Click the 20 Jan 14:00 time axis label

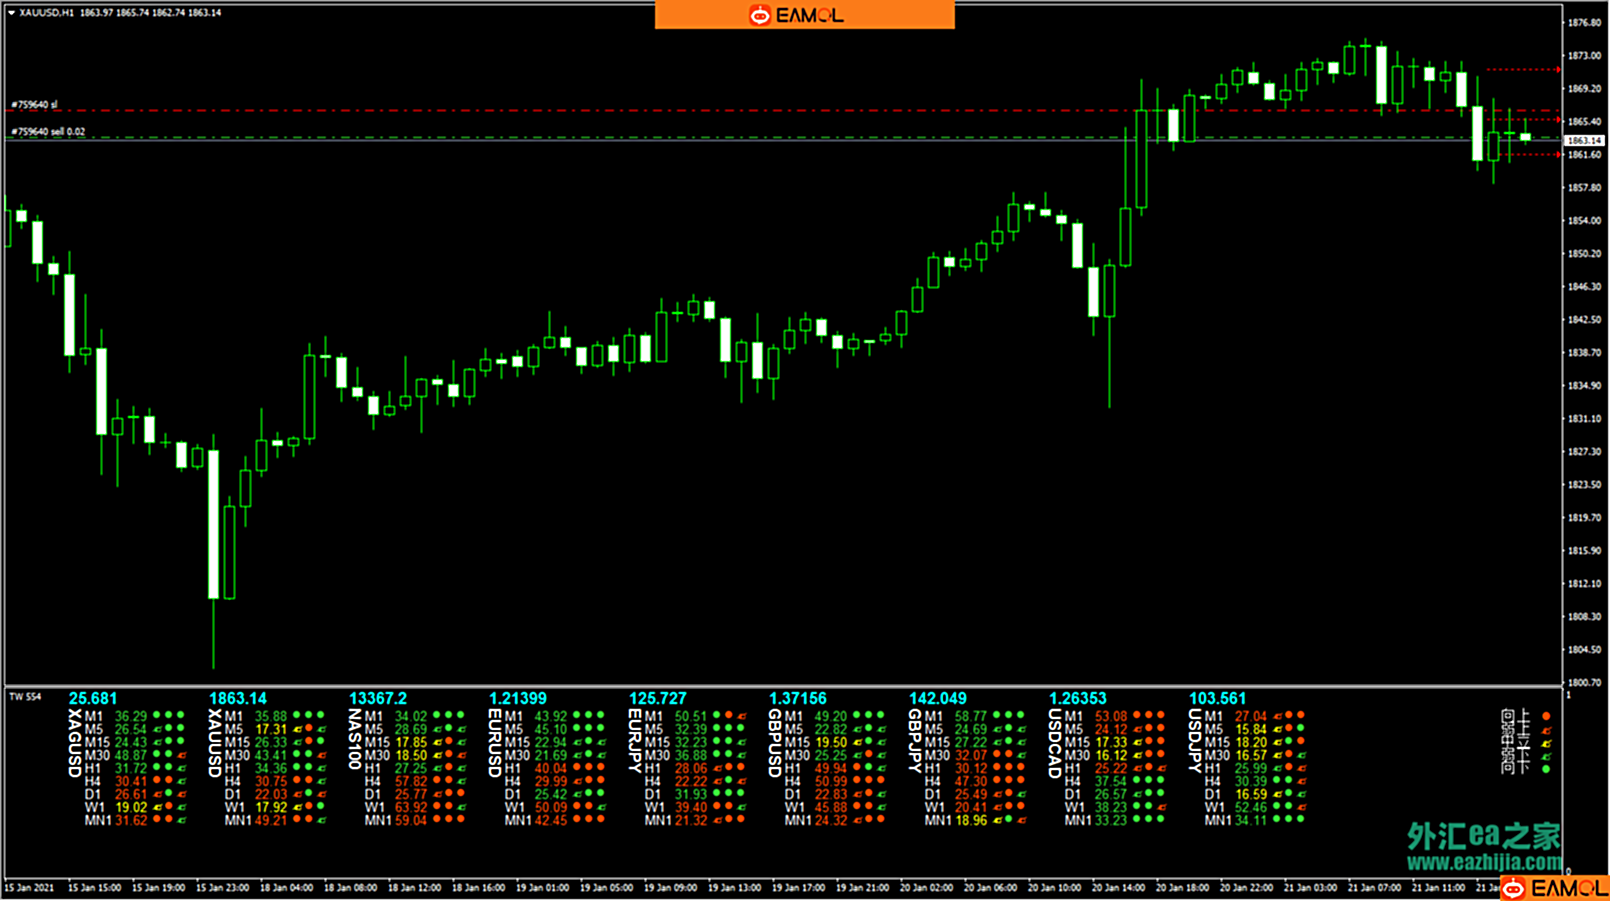coord(1117,887)
